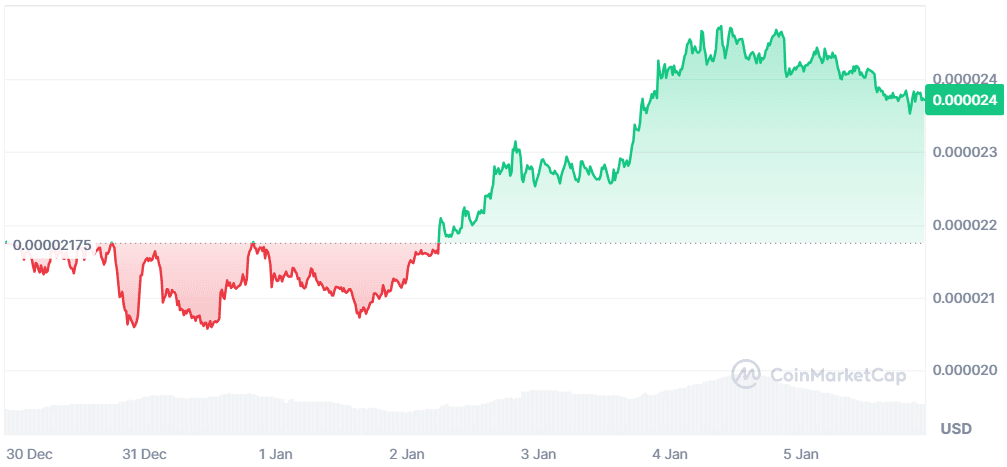Click the gray 0.000024 axis label above the price tag
The height and width of the screenshot is (467, 1007).
962,78
